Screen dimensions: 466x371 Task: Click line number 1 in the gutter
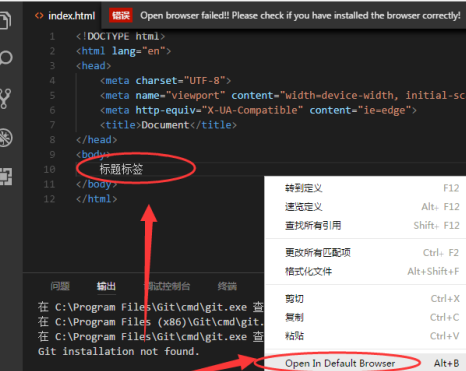coord(52,36)
